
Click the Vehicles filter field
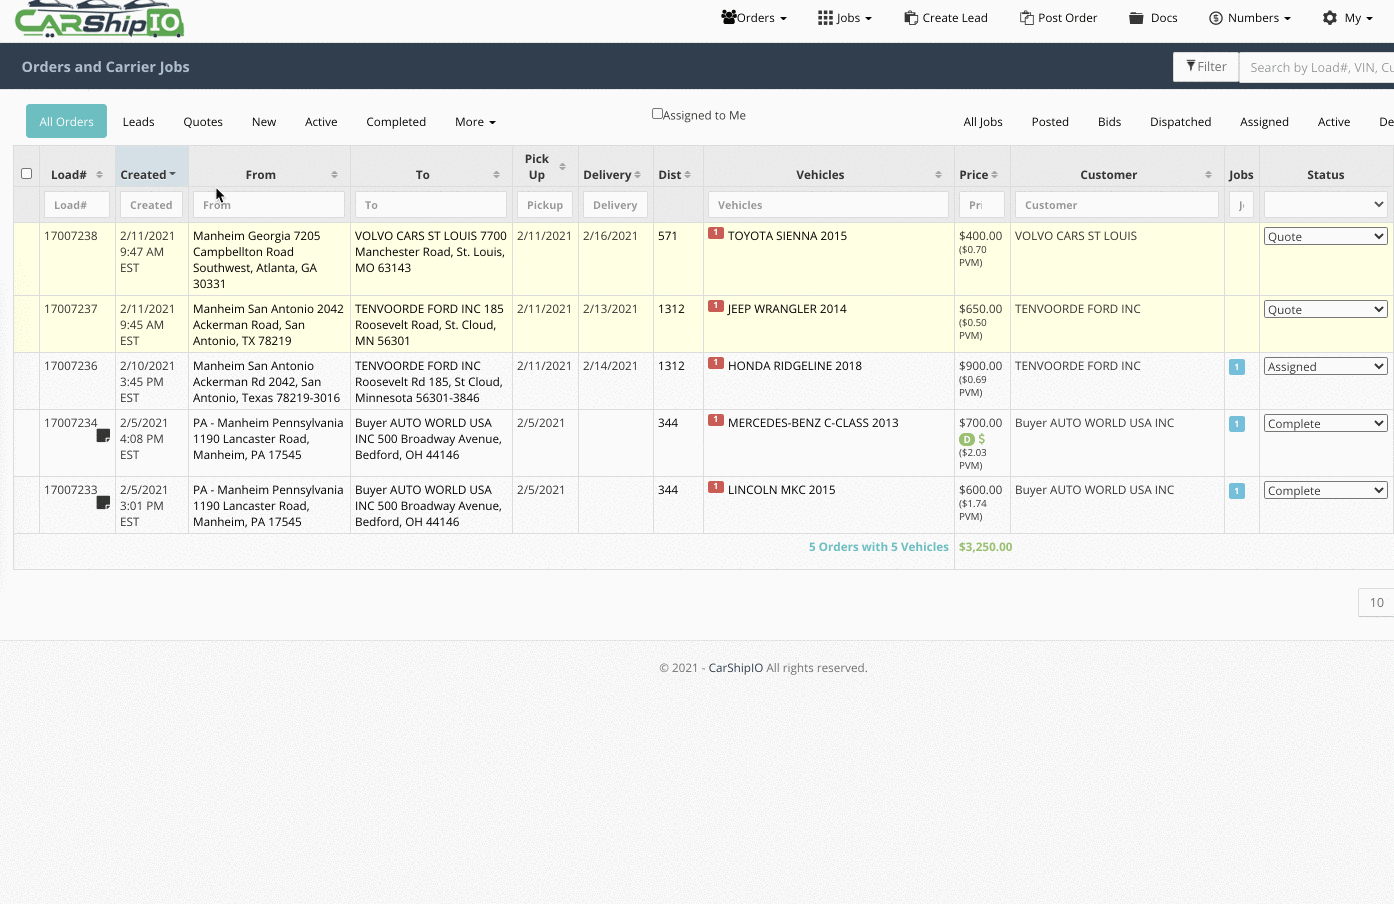(x=828, y=205)
